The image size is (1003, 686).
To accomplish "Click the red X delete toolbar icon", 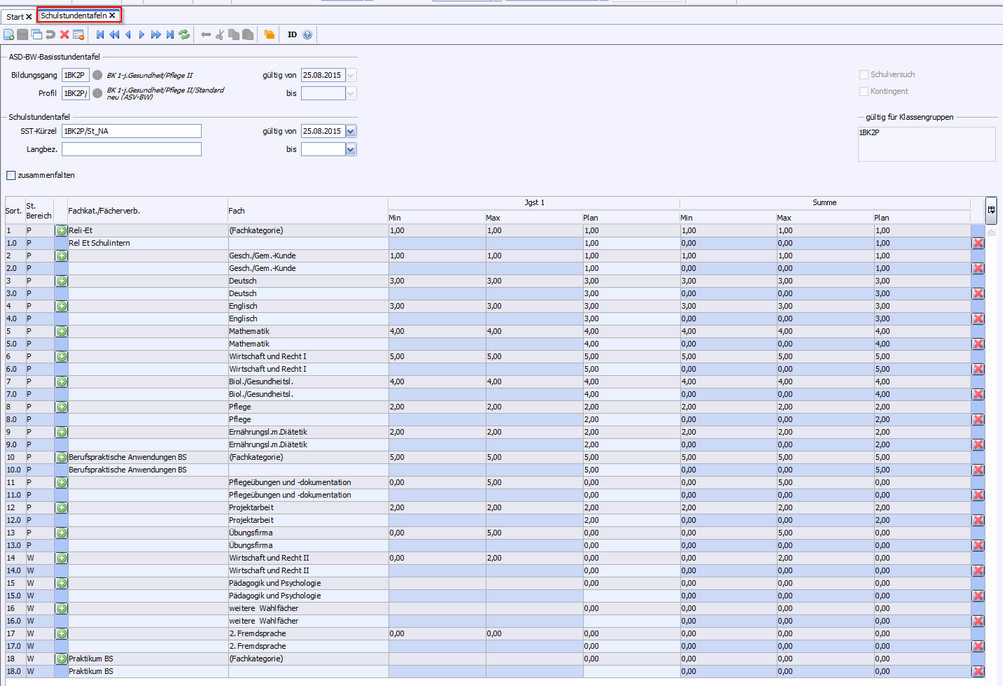I will pos(64,35).
